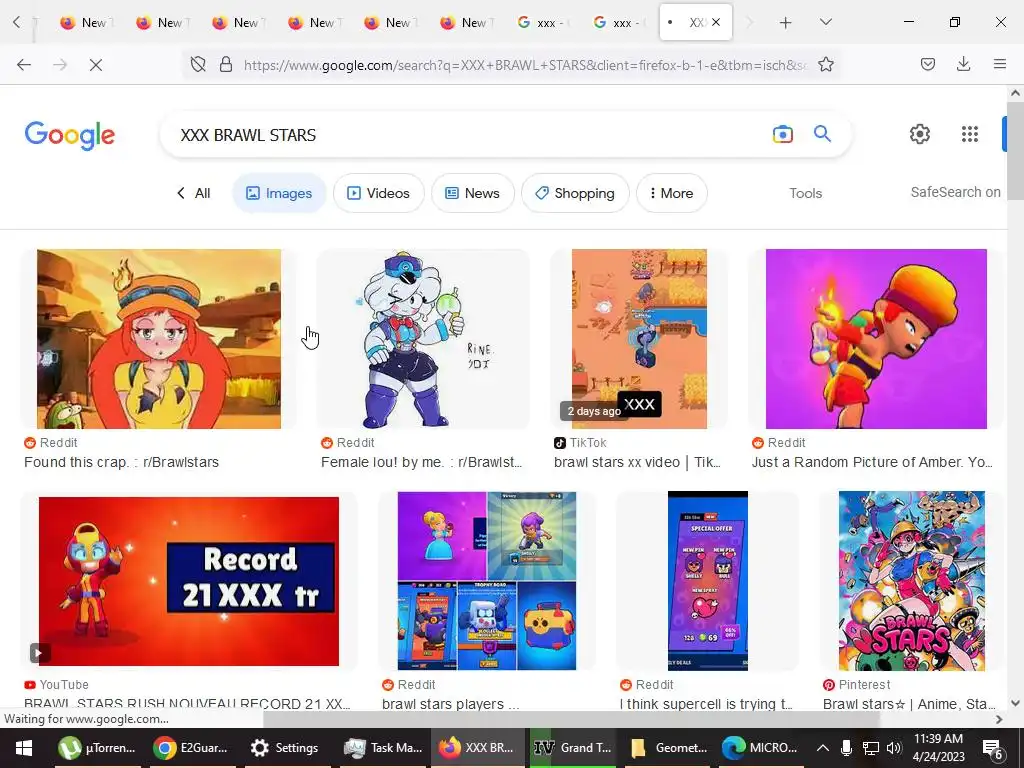Switch to first xxx Google tab
The height and width of the screenshot is (768, 1024).
click(x=545, y=22)
